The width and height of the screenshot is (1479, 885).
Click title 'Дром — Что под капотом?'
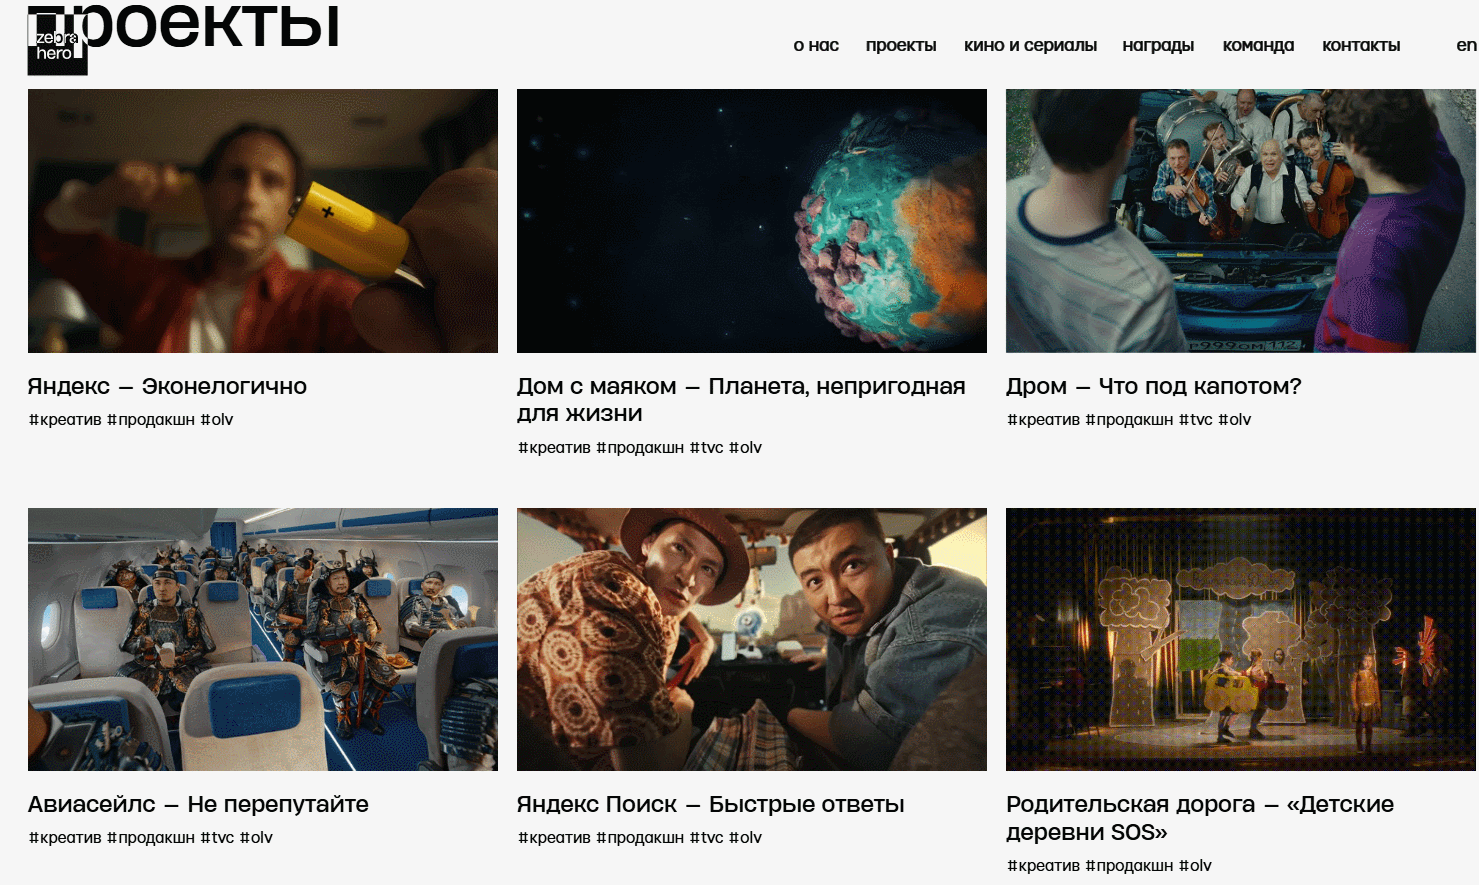[1154, 386]
